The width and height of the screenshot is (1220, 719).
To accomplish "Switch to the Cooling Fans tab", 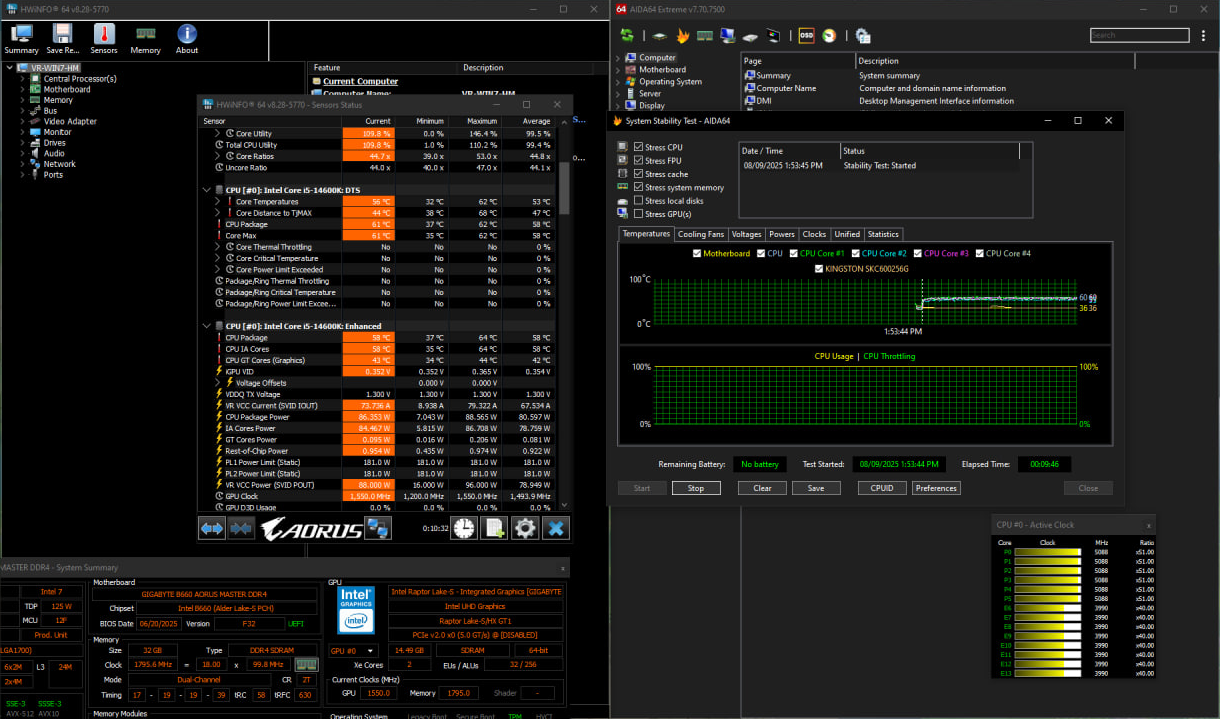I will coord(700,234).
